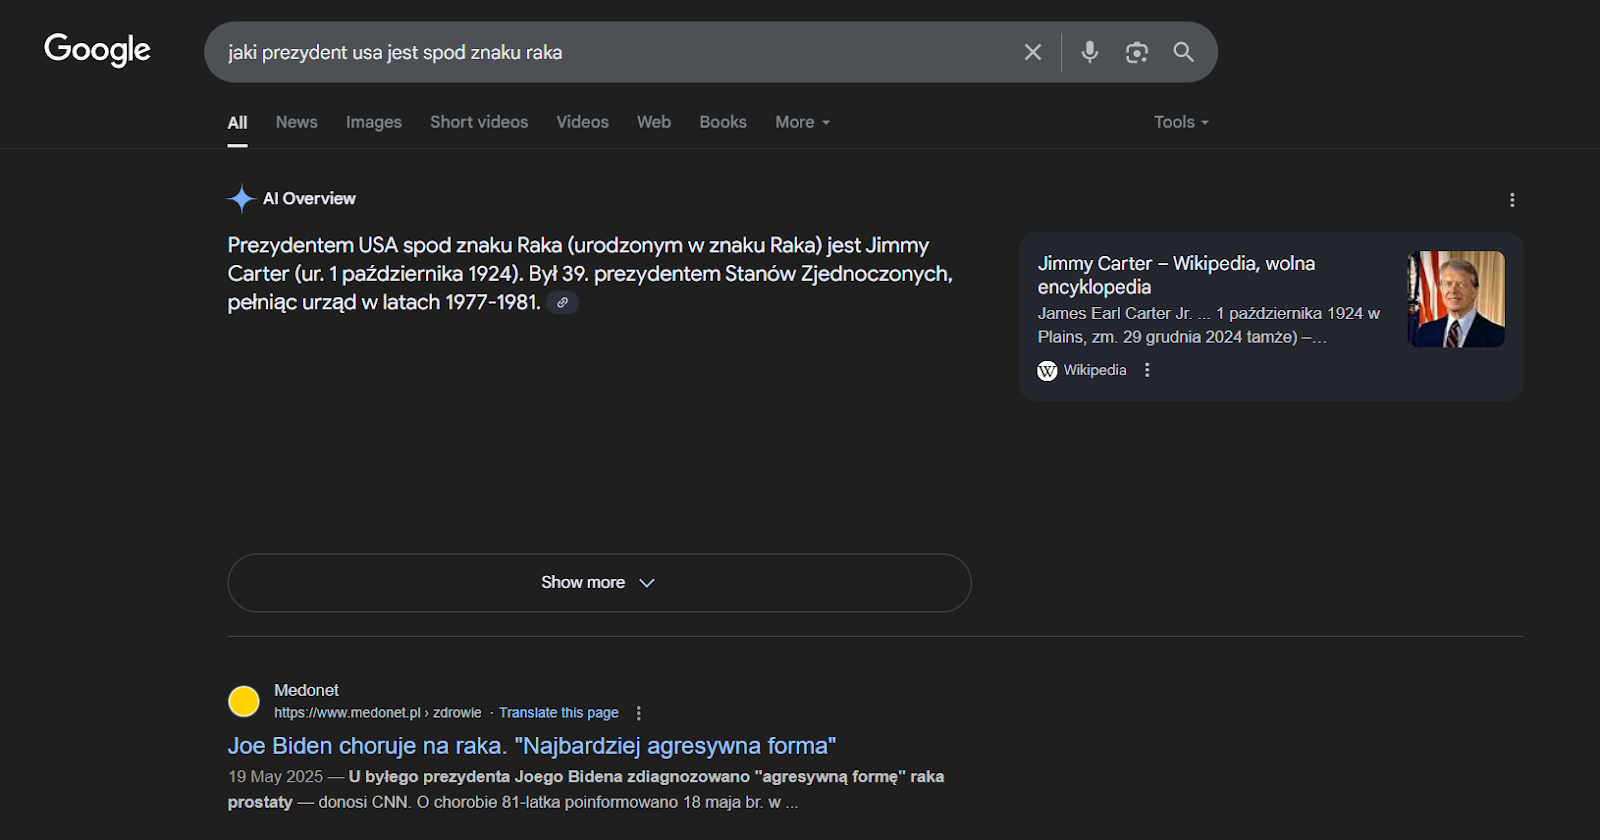This screenshot has width=1600, height=840.
Task: Open the Tools dropdown
Action: pyautogui.click(x=1181, y=122)
